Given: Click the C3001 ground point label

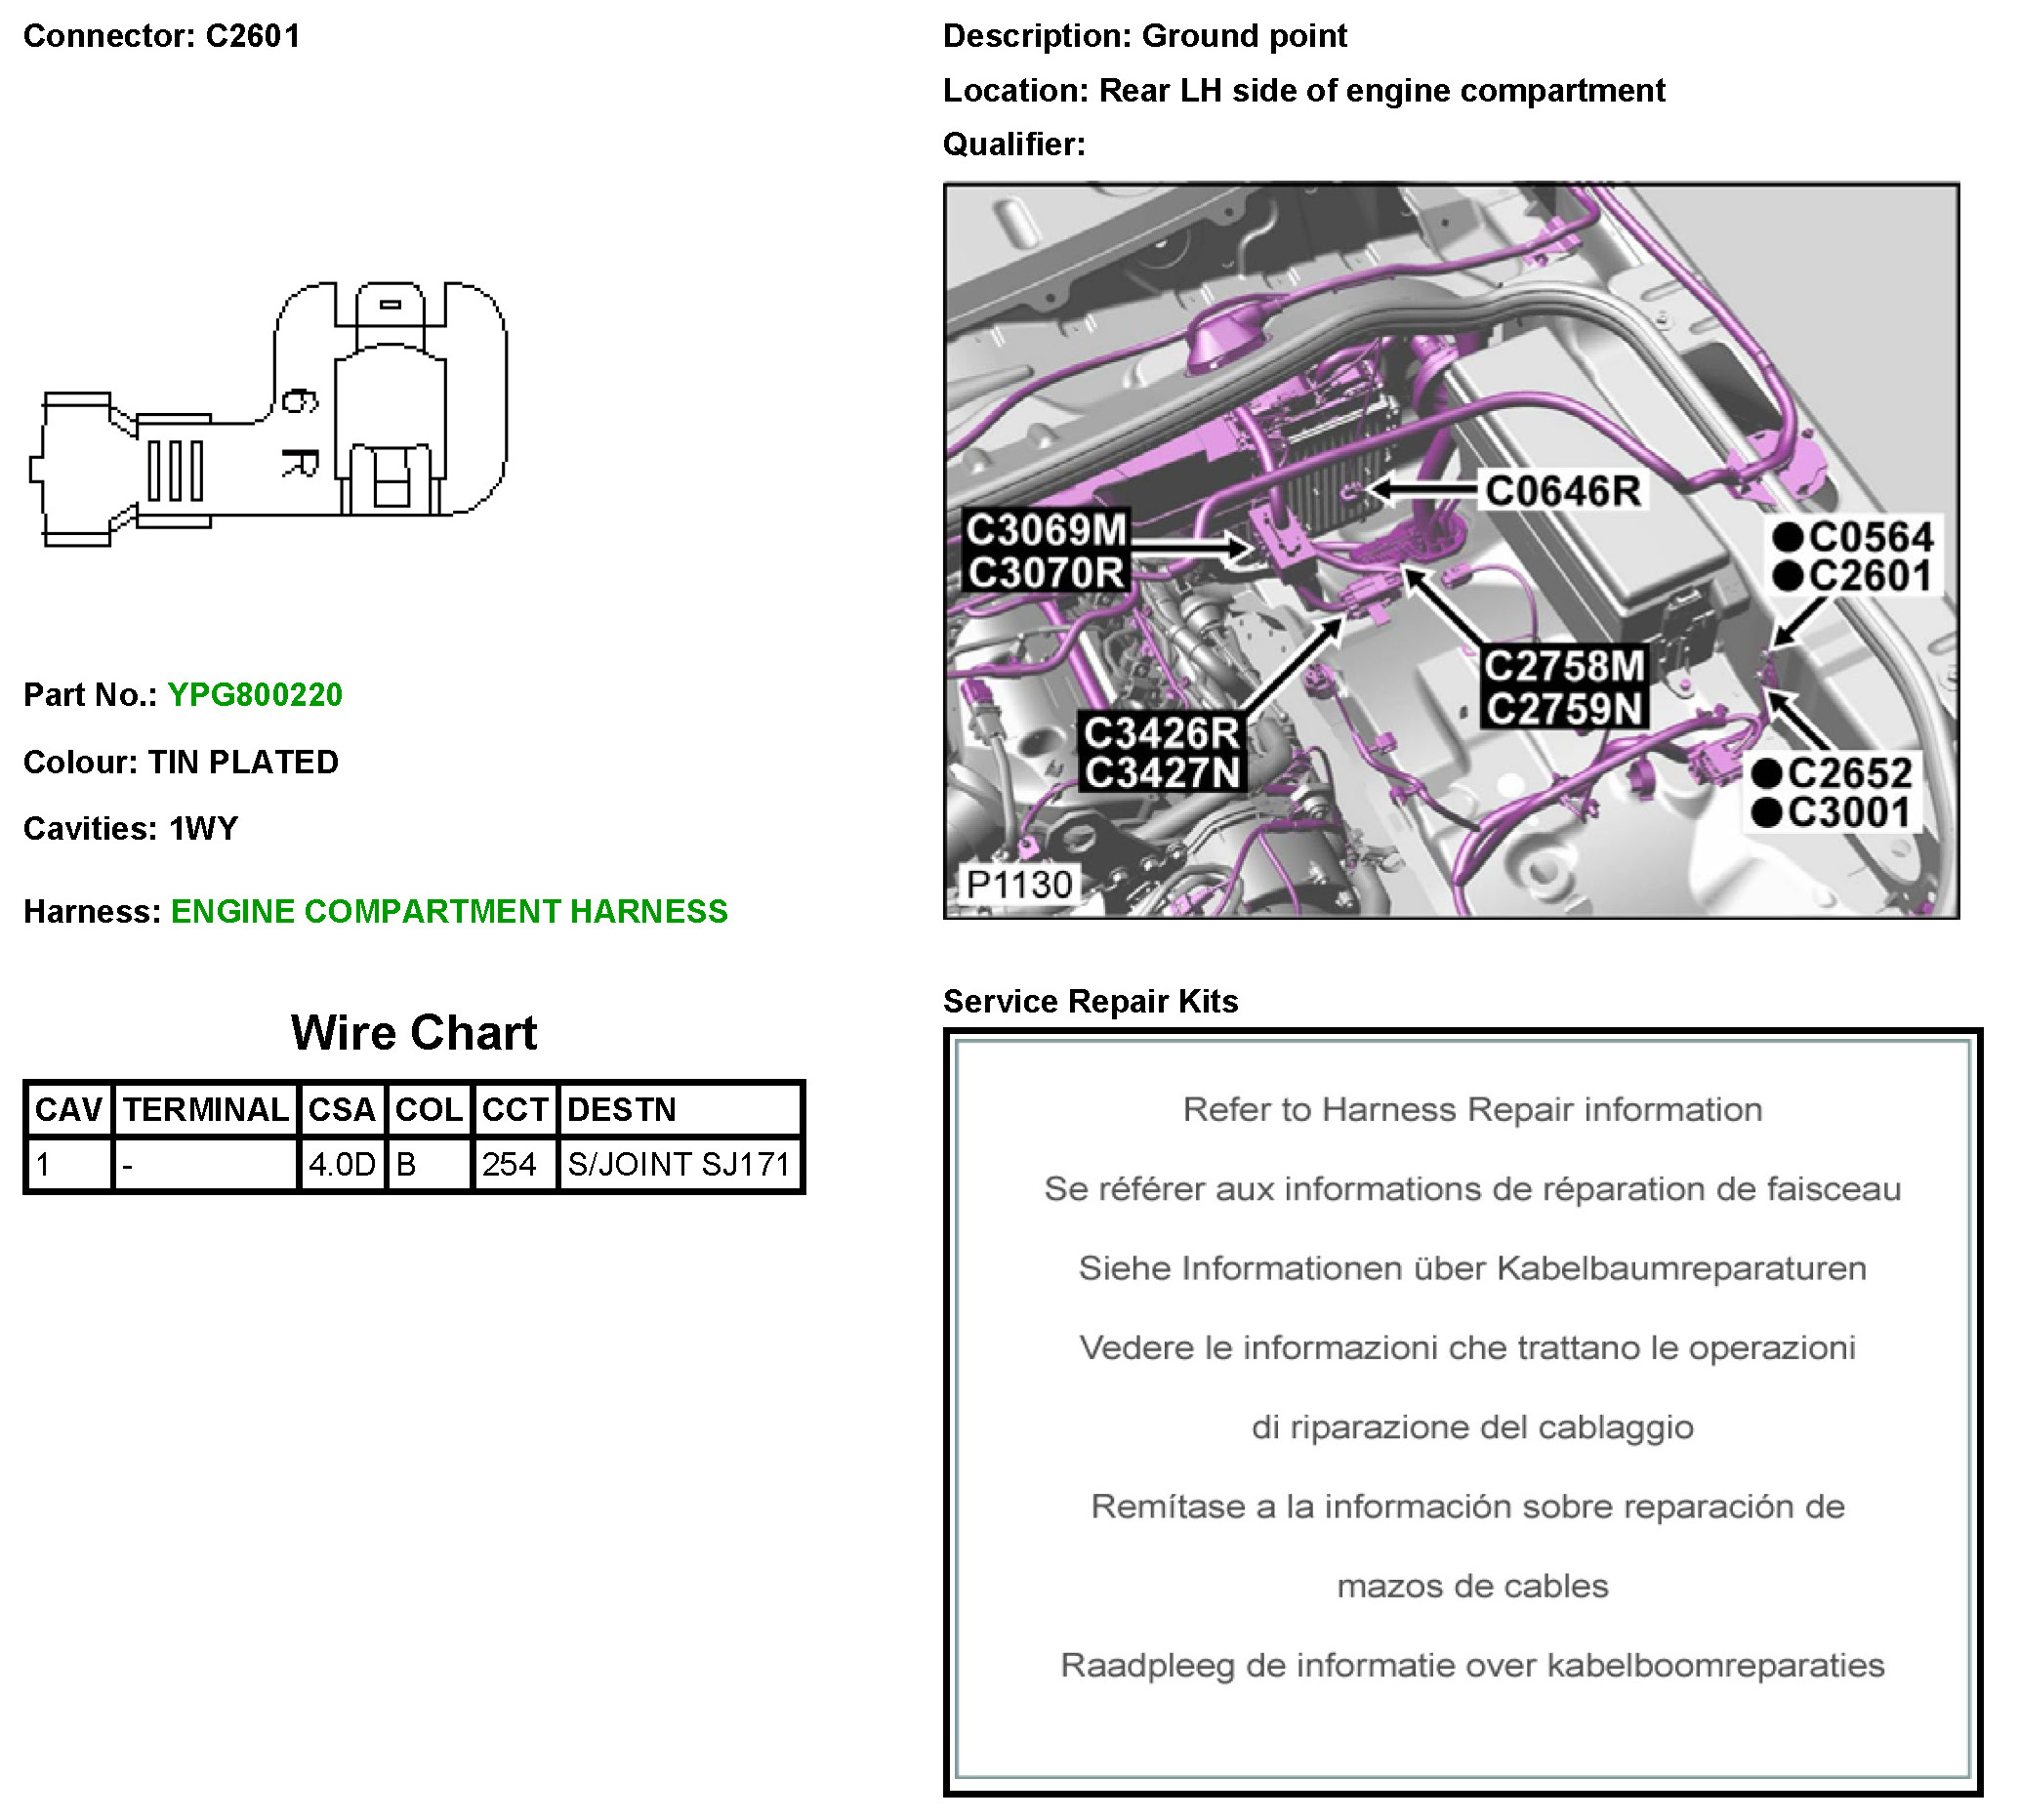Looking at the screenshot, I should (1848, 812).
